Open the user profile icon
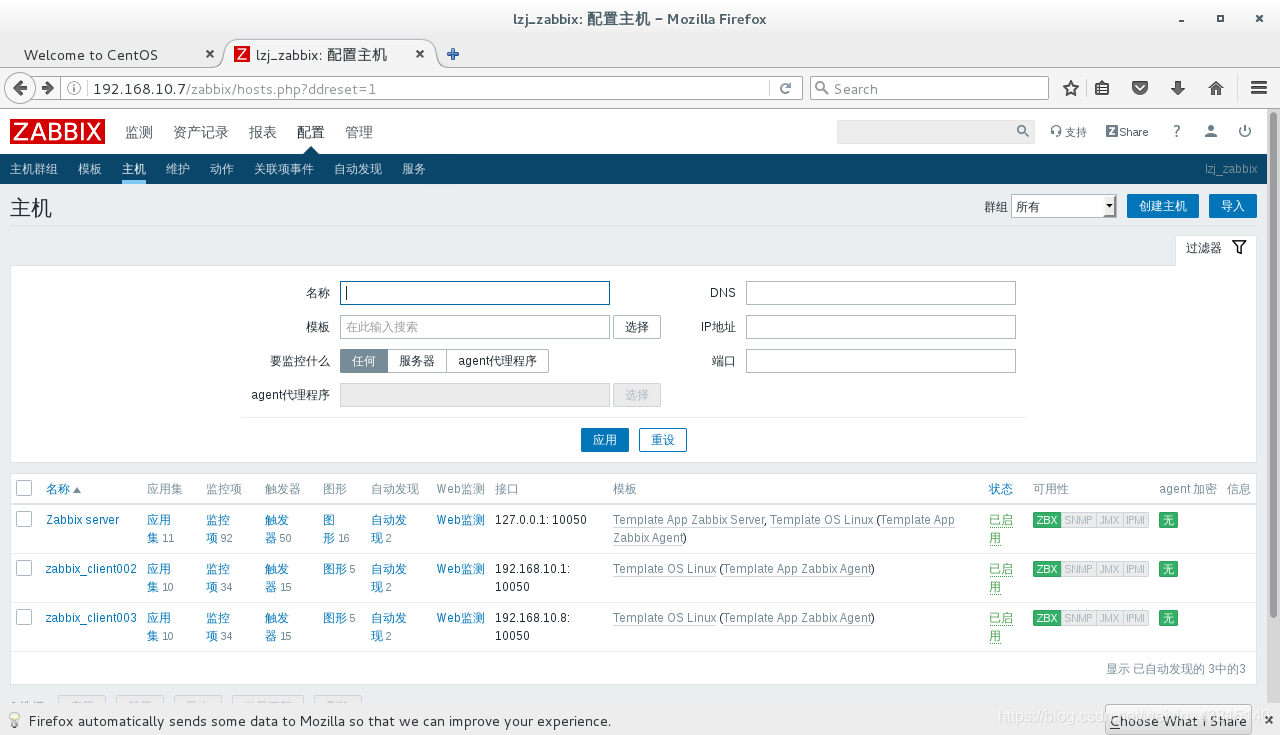1280x735 pixels. [1210, 131]
